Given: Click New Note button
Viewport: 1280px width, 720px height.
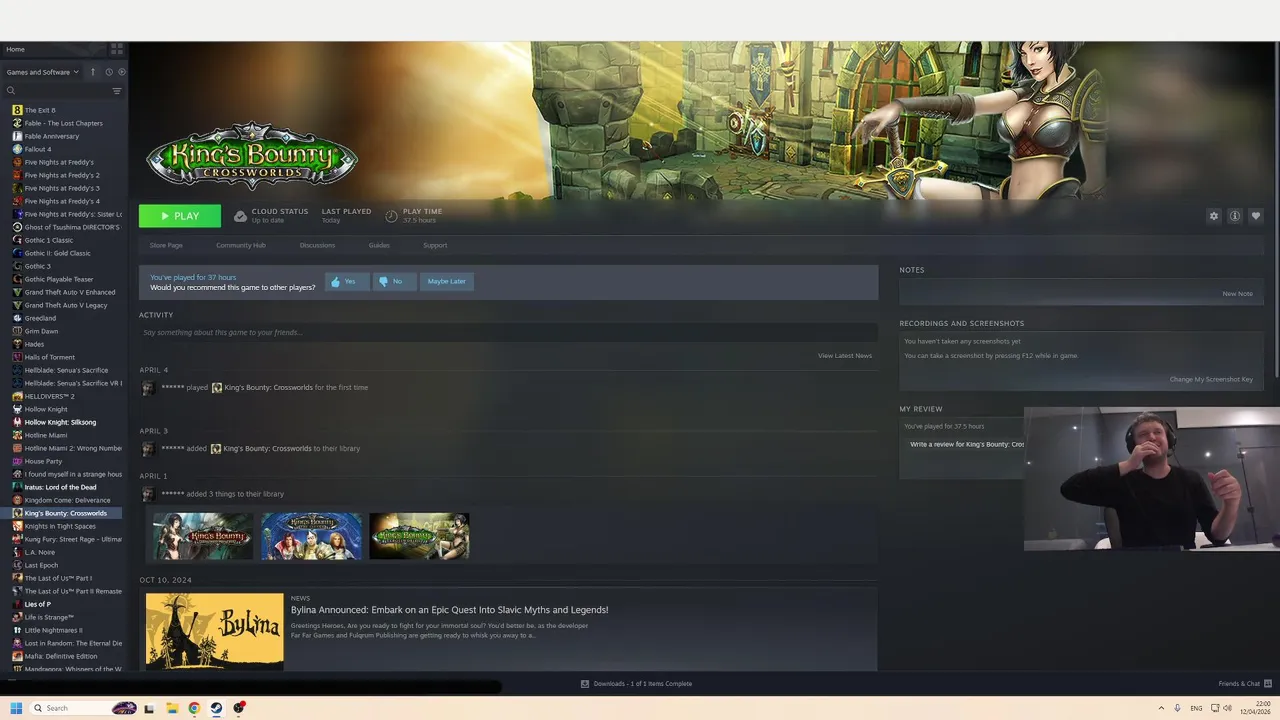Looking at the screenshot, I should (1237, 294).
